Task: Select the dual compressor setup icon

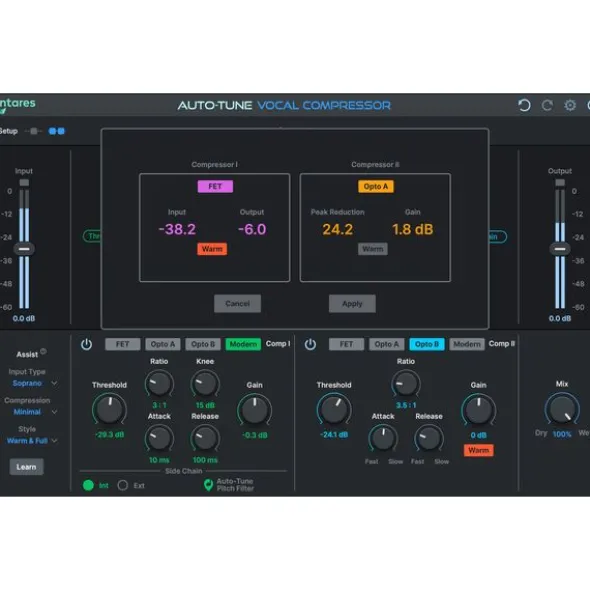Action: tap(57, 131)
